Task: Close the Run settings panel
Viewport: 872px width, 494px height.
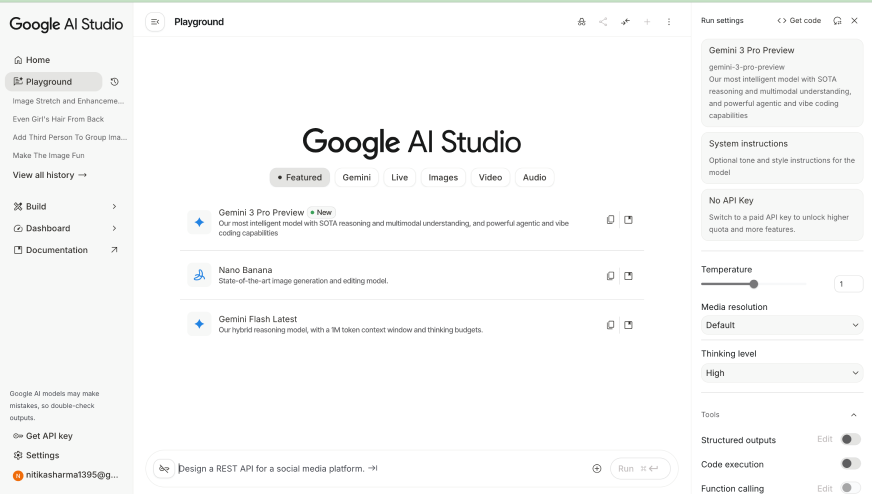Action: [855, 21]
